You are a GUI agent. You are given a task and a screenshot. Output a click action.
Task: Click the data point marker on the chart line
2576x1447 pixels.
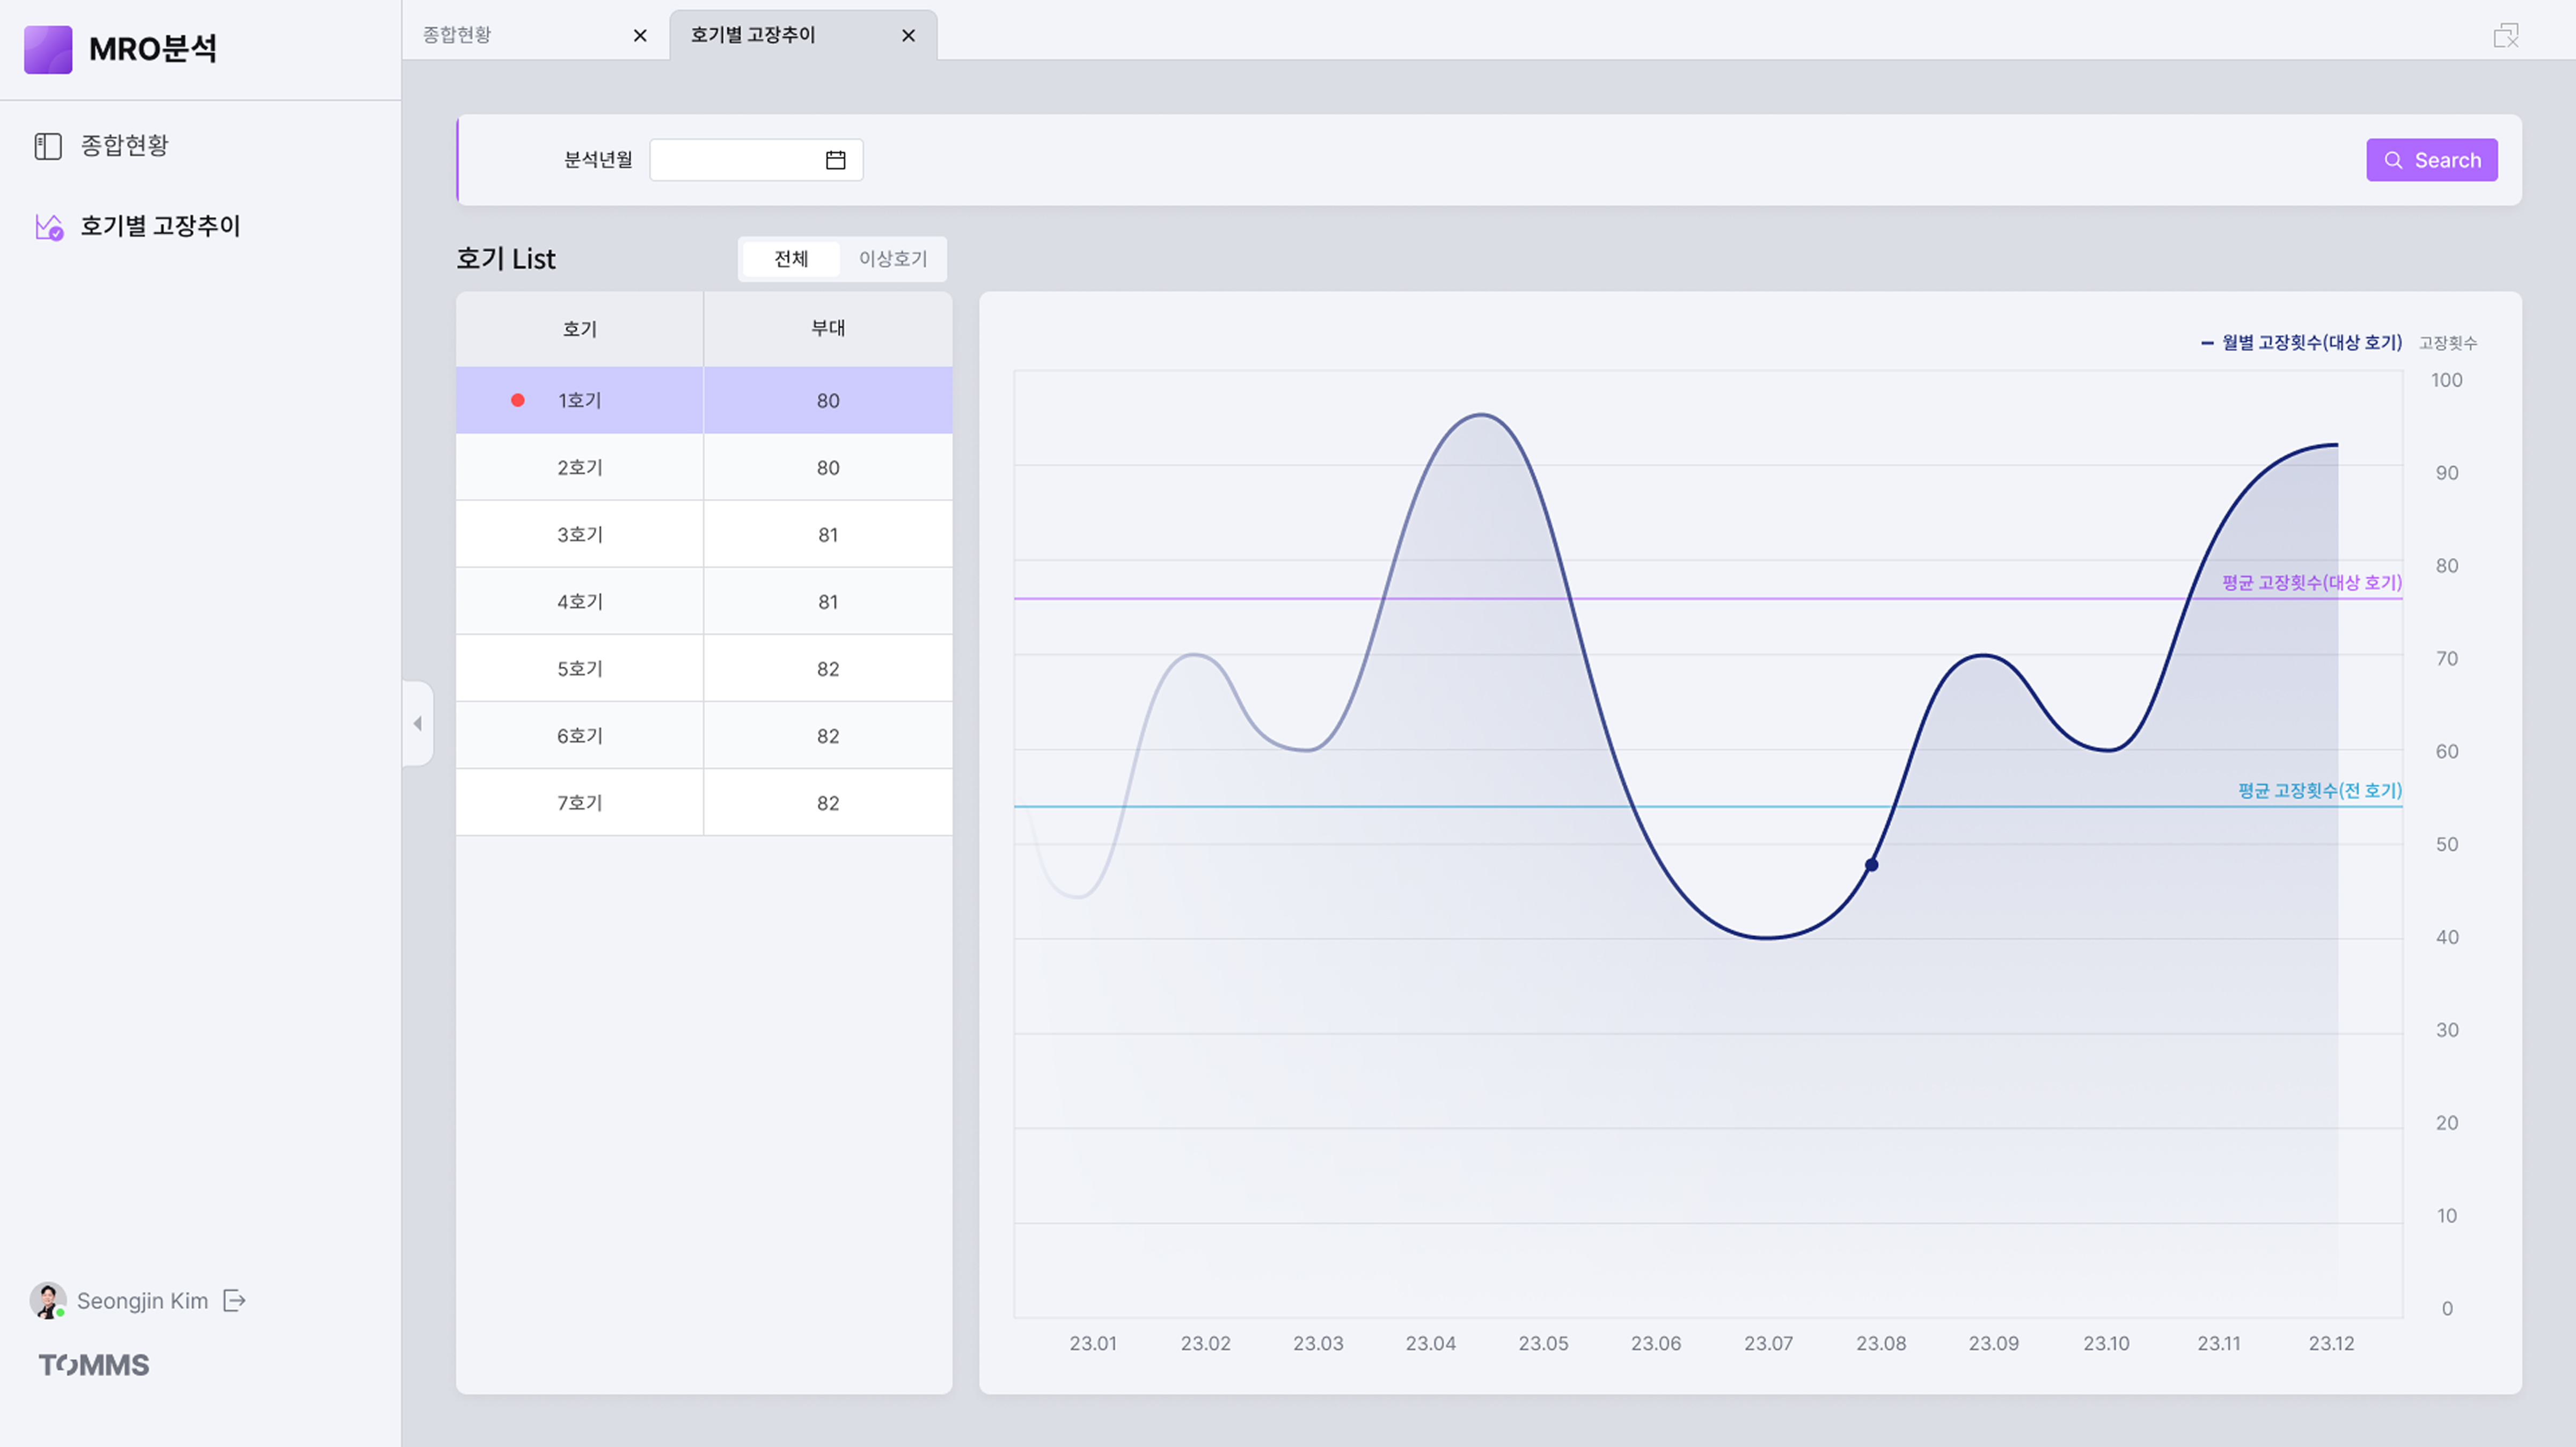1871,865
